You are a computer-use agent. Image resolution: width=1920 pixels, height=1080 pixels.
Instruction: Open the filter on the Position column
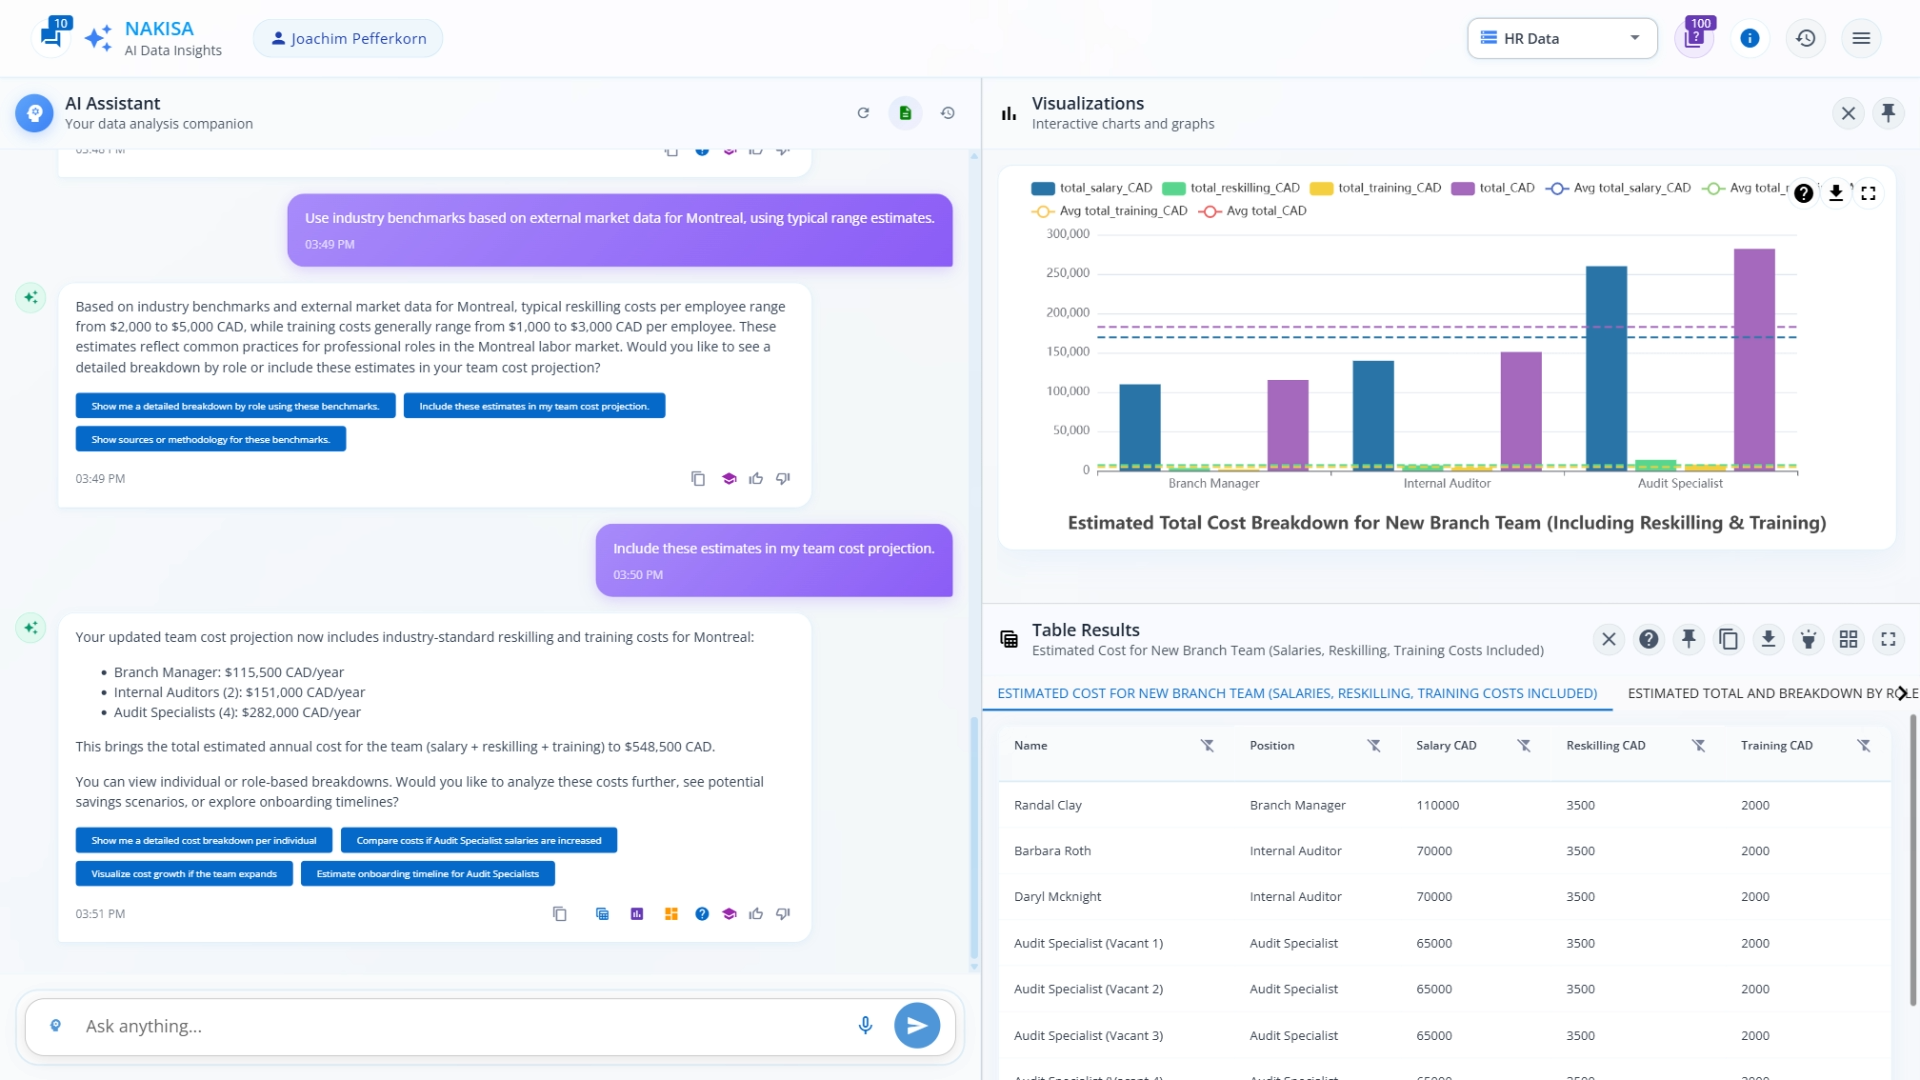click(1374, 745)
